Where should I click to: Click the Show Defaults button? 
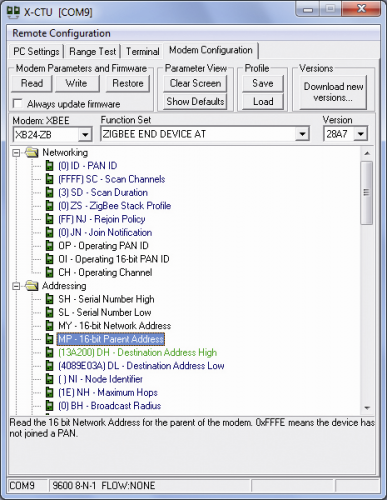click(x=195, y=101)
